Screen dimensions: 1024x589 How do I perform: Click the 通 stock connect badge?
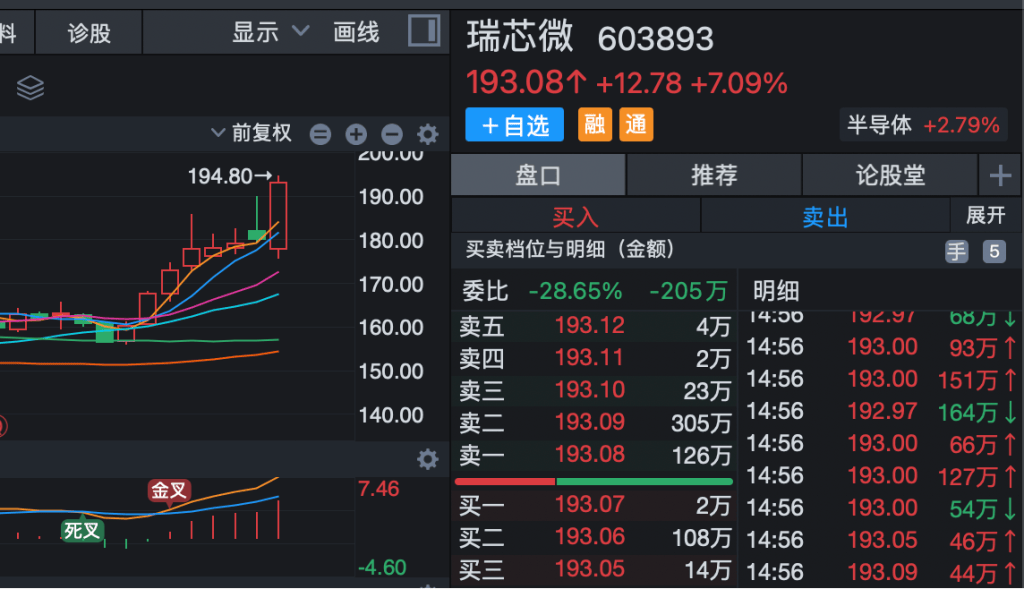point(636,124)
